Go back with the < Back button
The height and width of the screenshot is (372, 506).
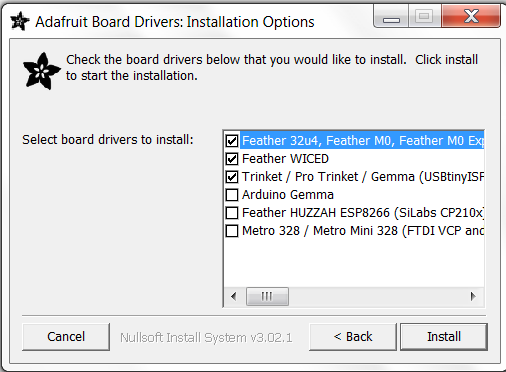353,337
